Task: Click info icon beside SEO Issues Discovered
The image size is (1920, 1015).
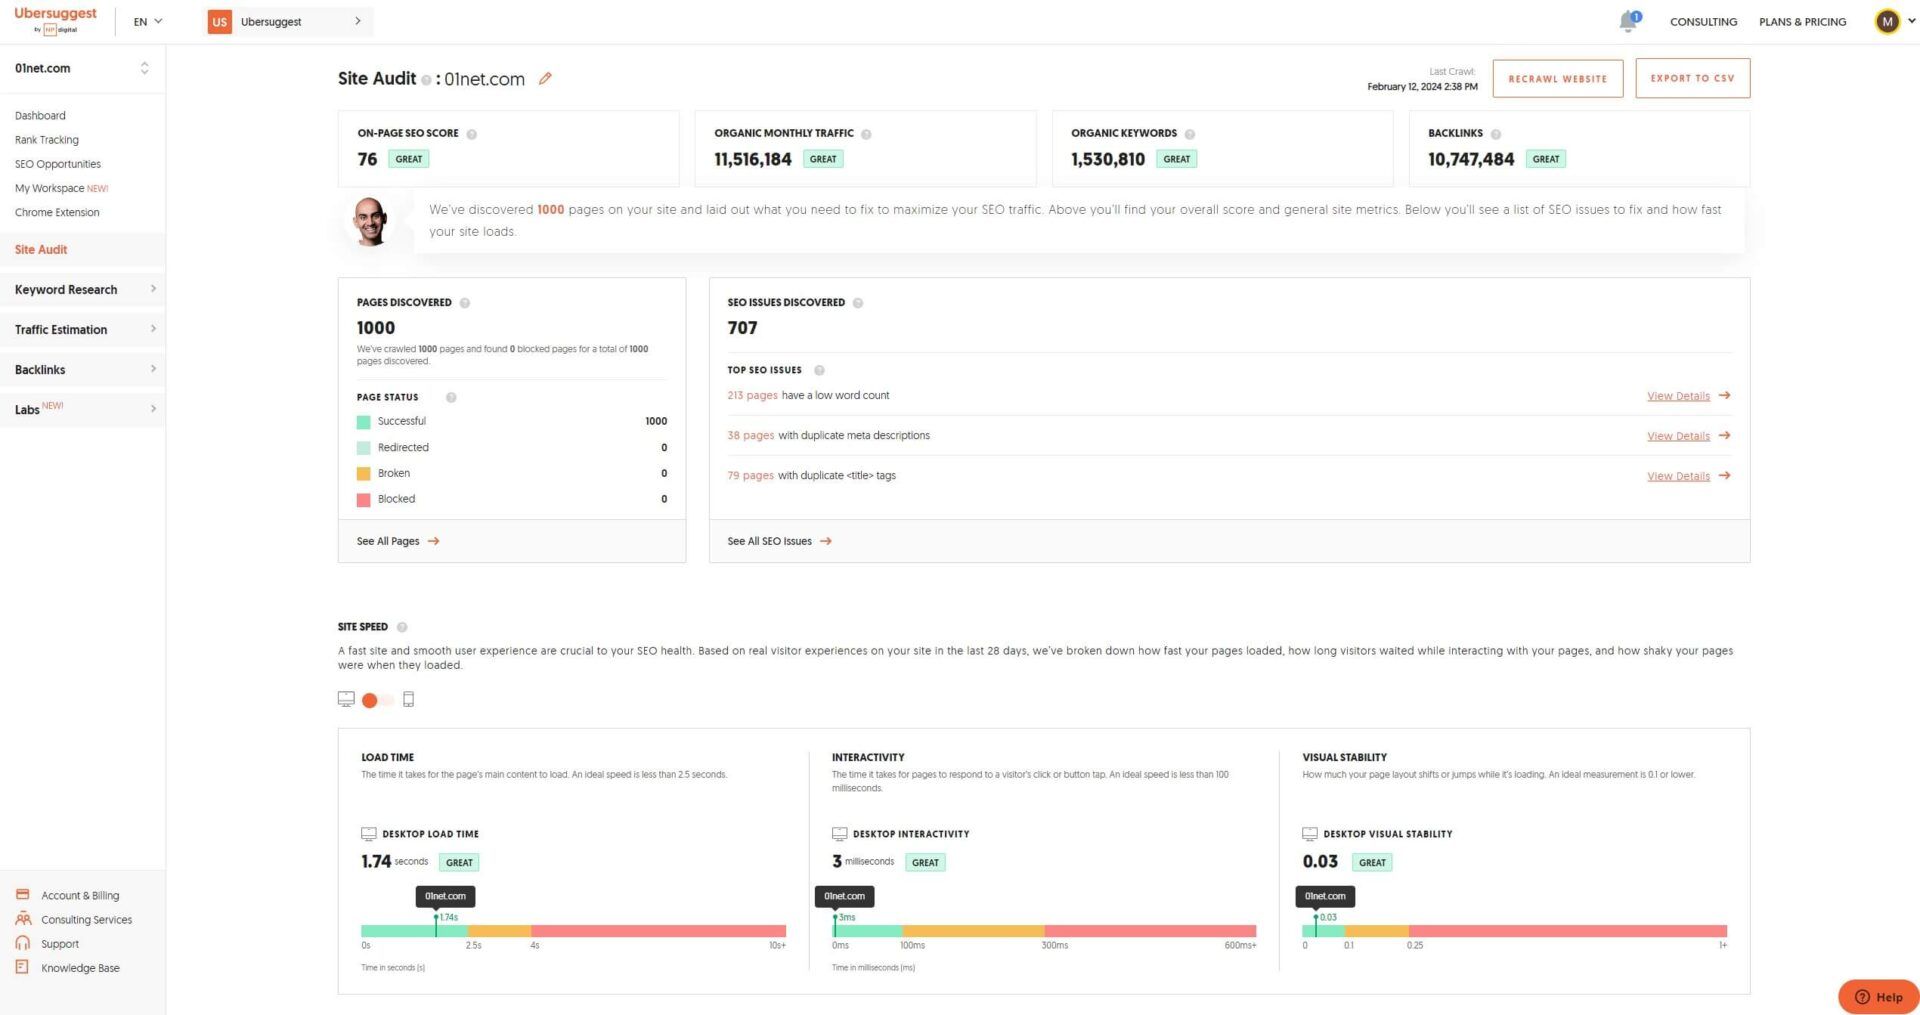Action: coord(858,303)
